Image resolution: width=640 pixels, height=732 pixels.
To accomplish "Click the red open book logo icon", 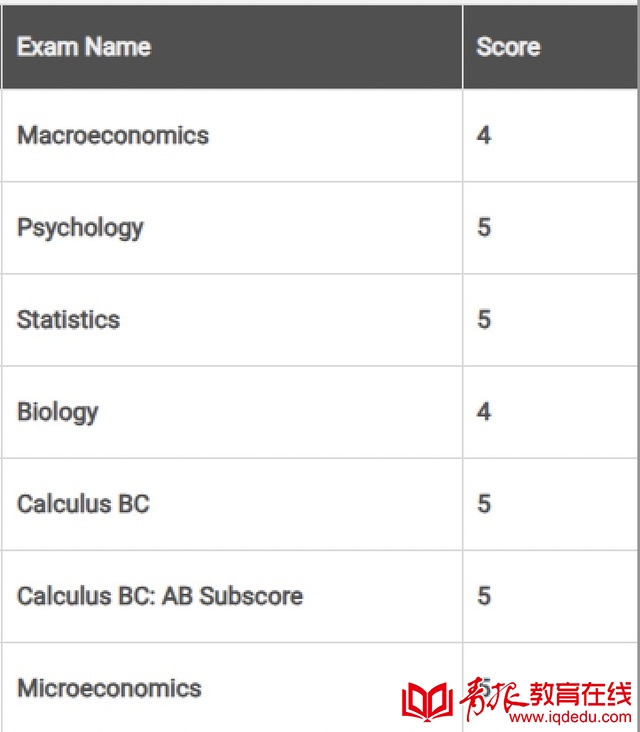I will 427,702.
